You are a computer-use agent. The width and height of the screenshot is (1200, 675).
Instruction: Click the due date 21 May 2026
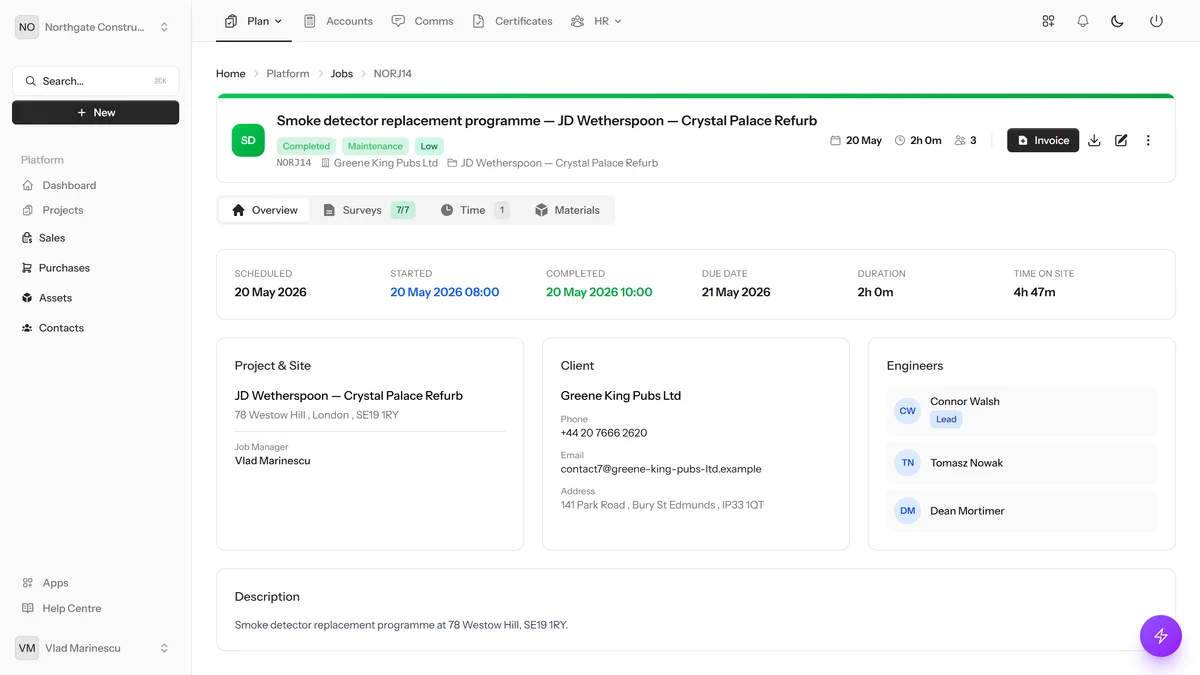pos(736,292)
